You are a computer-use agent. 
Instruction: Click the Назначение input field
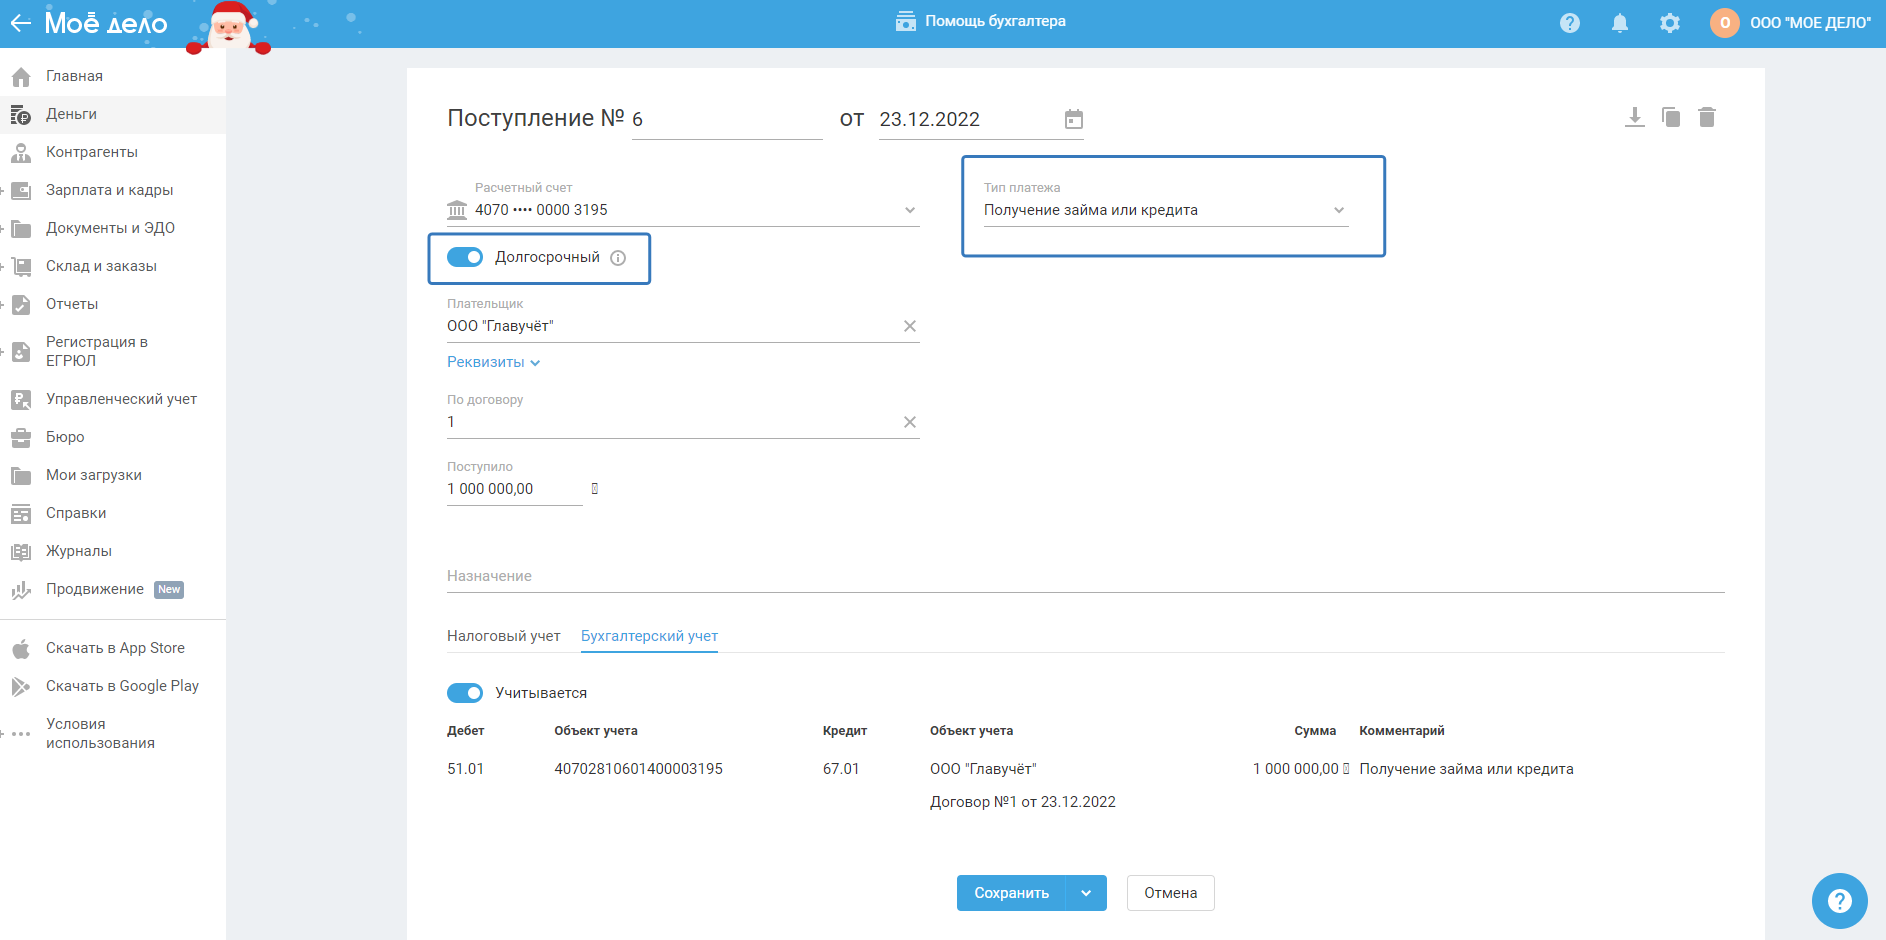pos(1085,576)
